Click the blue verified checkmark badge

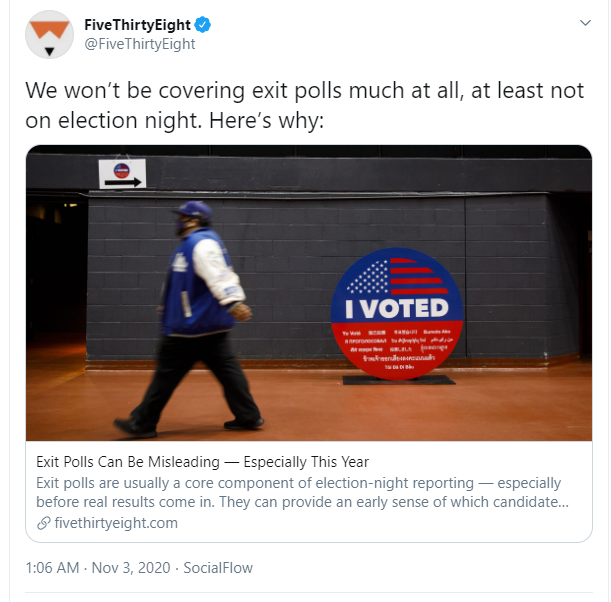coord(203,25)
